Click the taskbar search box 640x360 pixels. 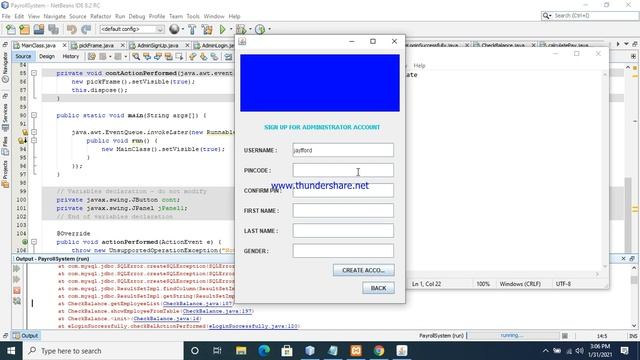coord(103,351)
